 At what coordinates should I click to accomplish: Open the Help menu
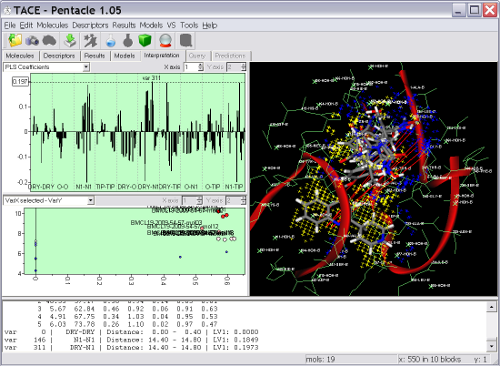point(210,25)
